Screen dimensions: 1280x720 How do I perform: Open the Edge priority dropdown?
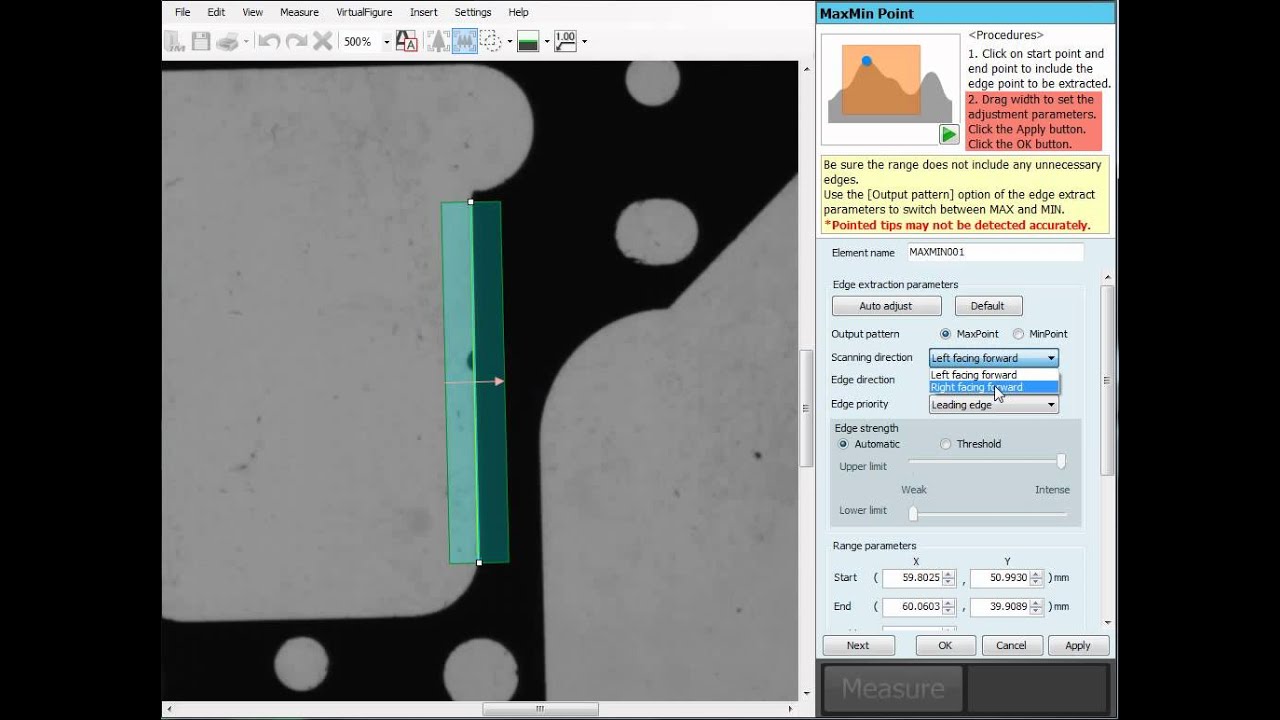coord(993,405)
